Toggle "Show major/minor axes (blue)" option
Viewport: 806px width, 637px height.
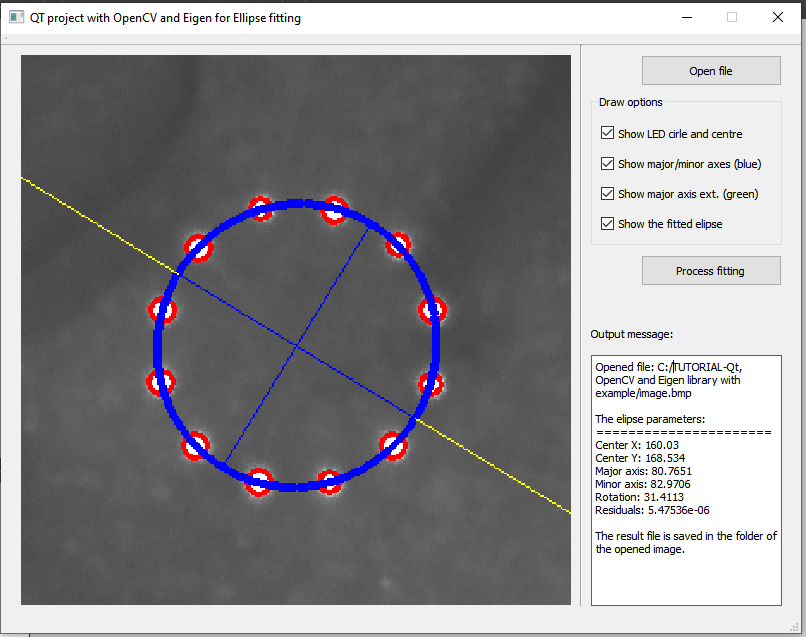[607, 163]
